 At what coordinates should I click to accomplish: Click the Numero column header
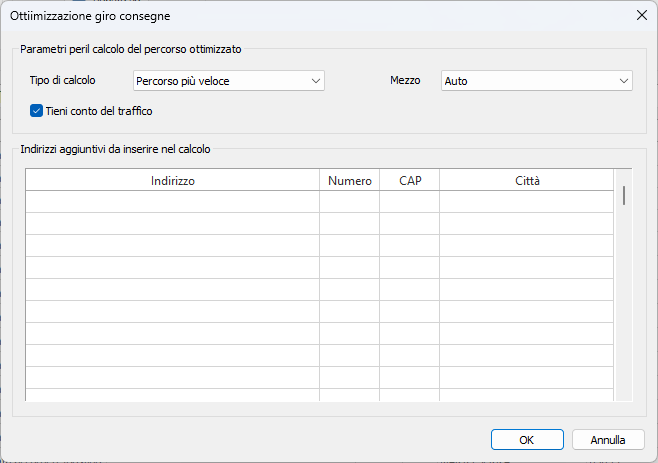[349, 181]
